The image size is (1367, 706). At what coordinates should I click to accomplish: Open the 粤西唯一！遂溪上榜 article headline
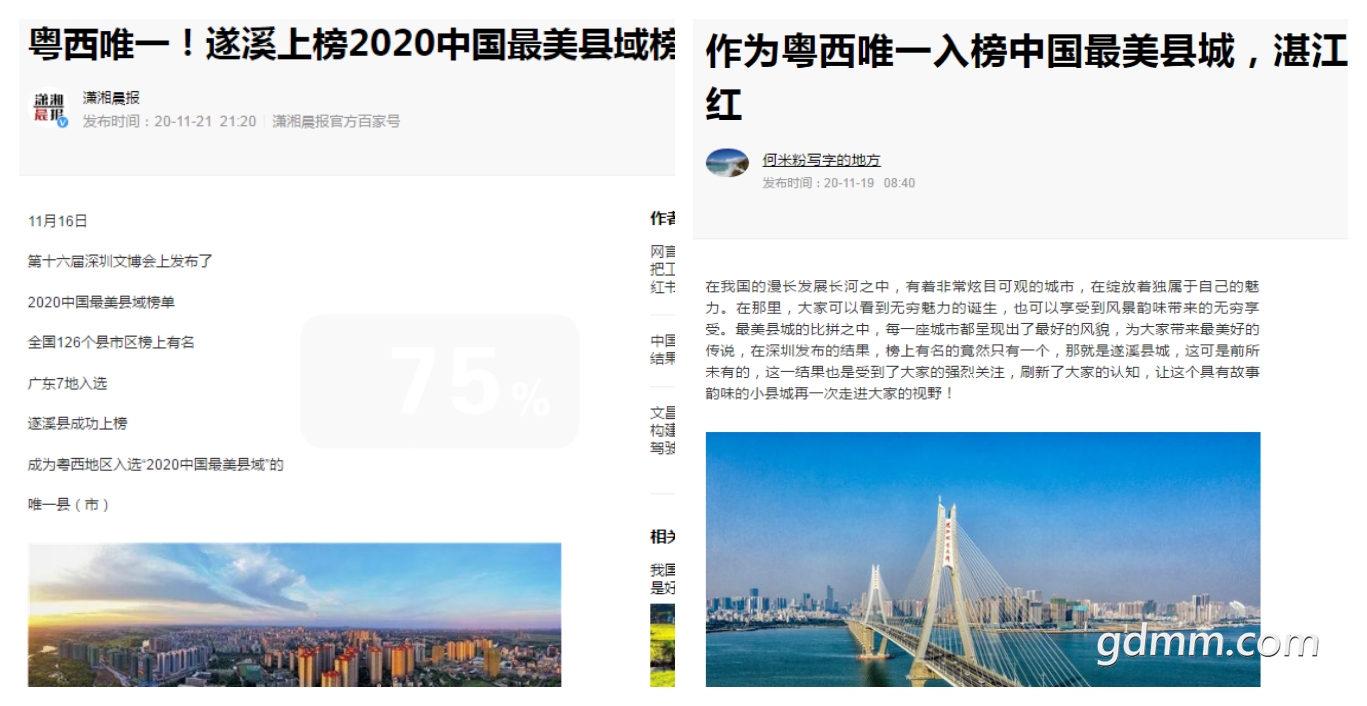pos(351,44)
